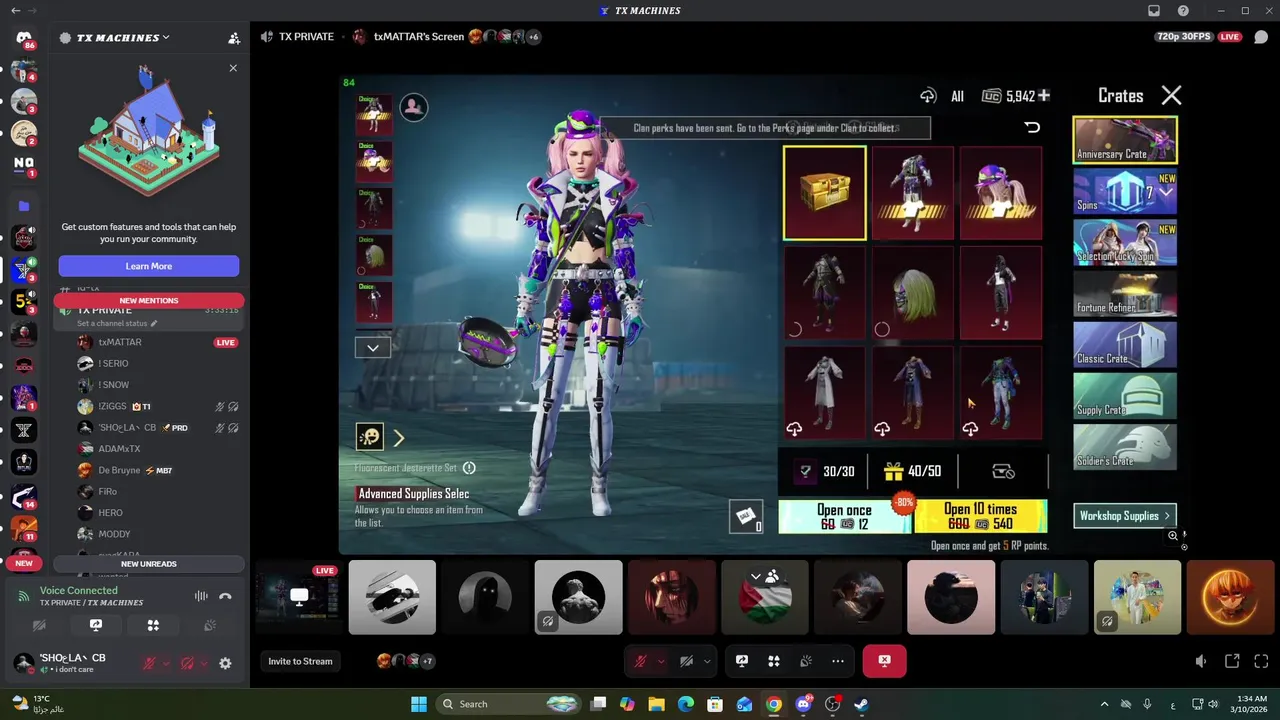Screen dimensions: 1280x720
Task: Select the LIVE stream thumbnail tile
Action: point(298,597)
